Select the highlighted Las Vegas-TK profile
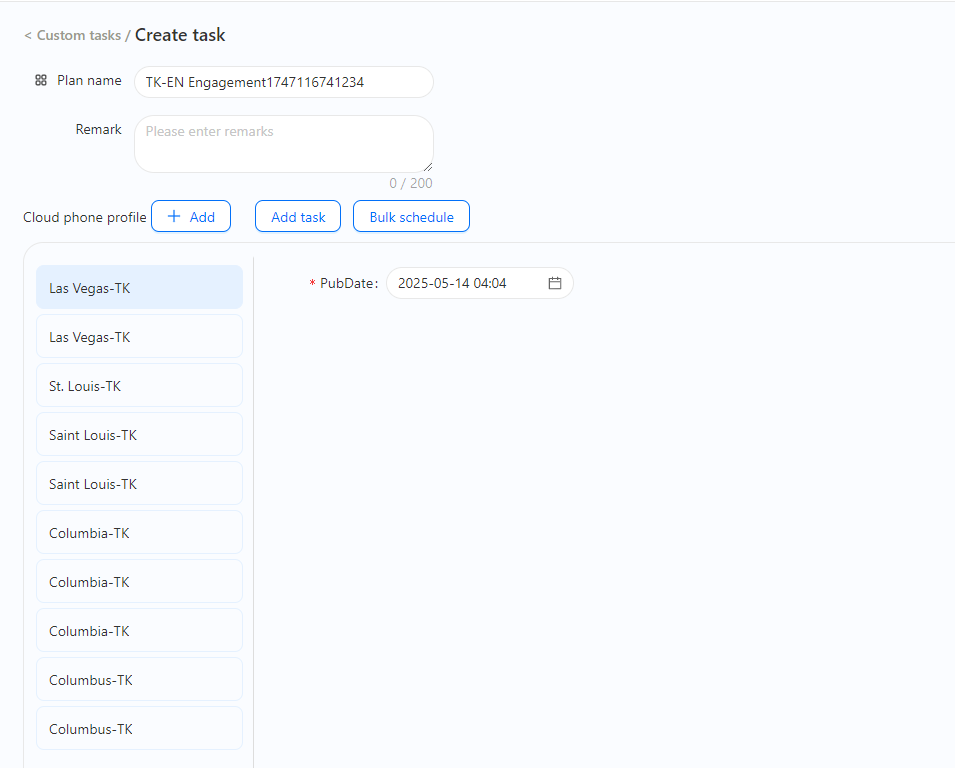The image size is (955, 768). pos(139,287)
